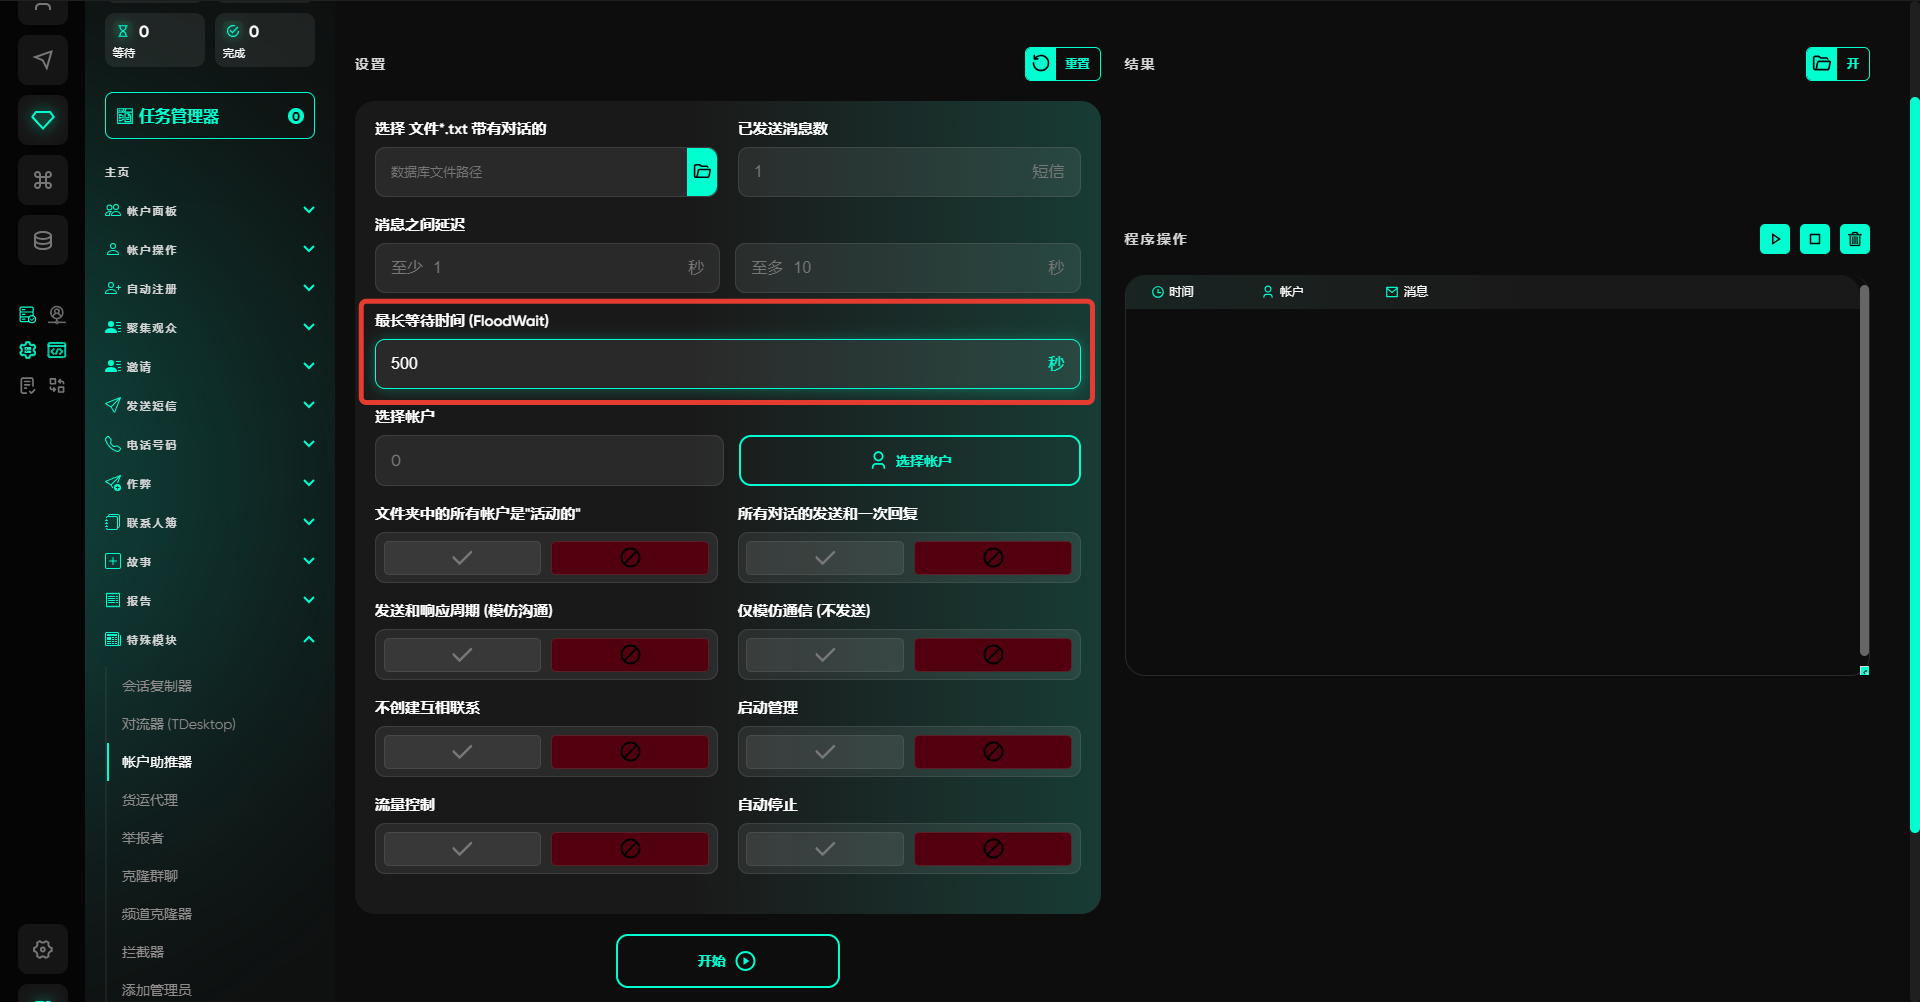
Task: Click trash icon to clear program log
Action: (x=1854, y=239)
